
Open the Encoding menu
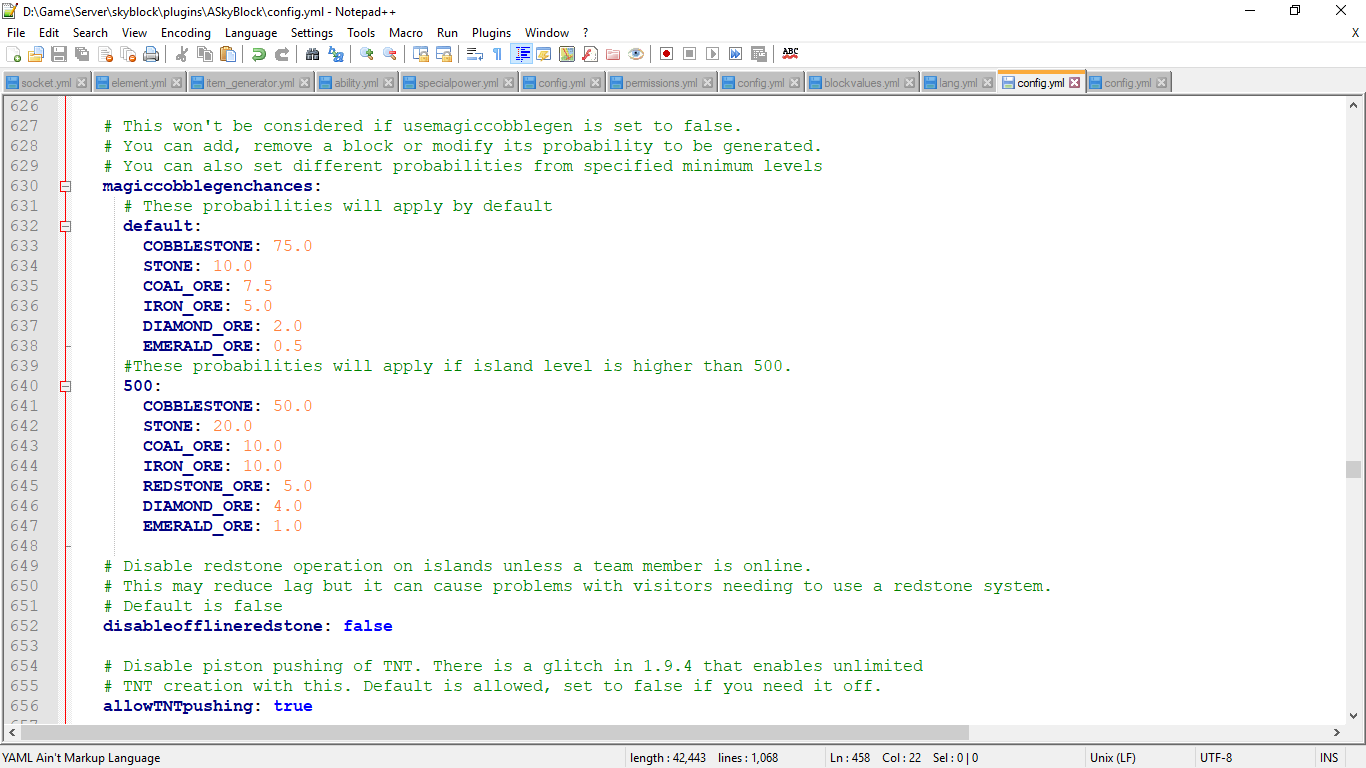coord(185,33)
